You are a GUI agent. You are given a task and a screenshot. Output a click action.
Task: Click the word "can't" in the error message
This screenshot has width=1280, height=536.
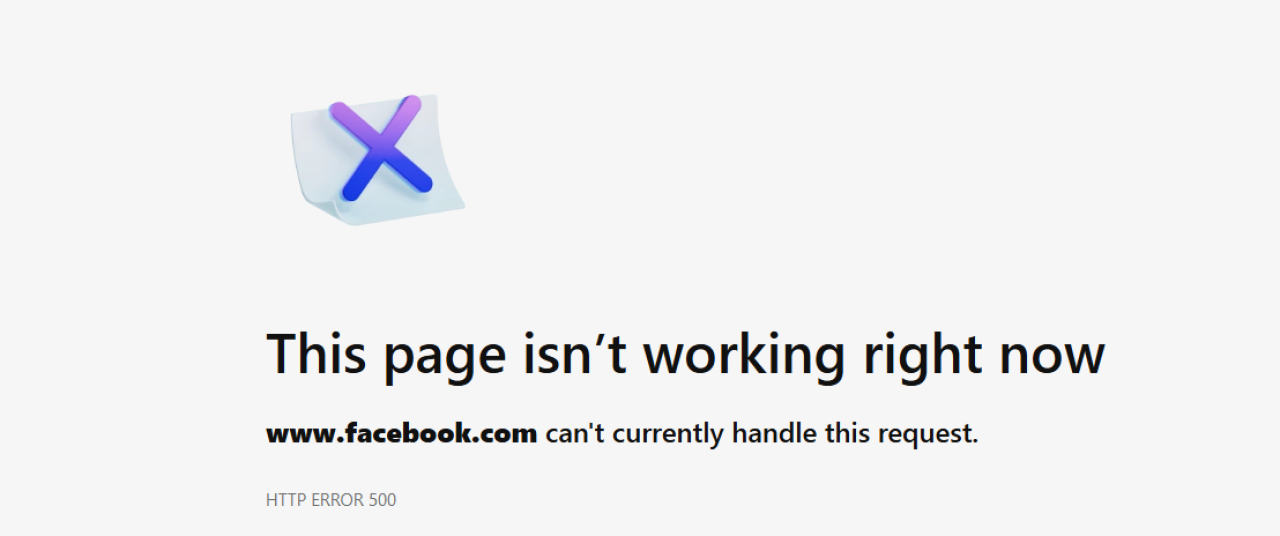pyautogui.click(x=575, y=434)
